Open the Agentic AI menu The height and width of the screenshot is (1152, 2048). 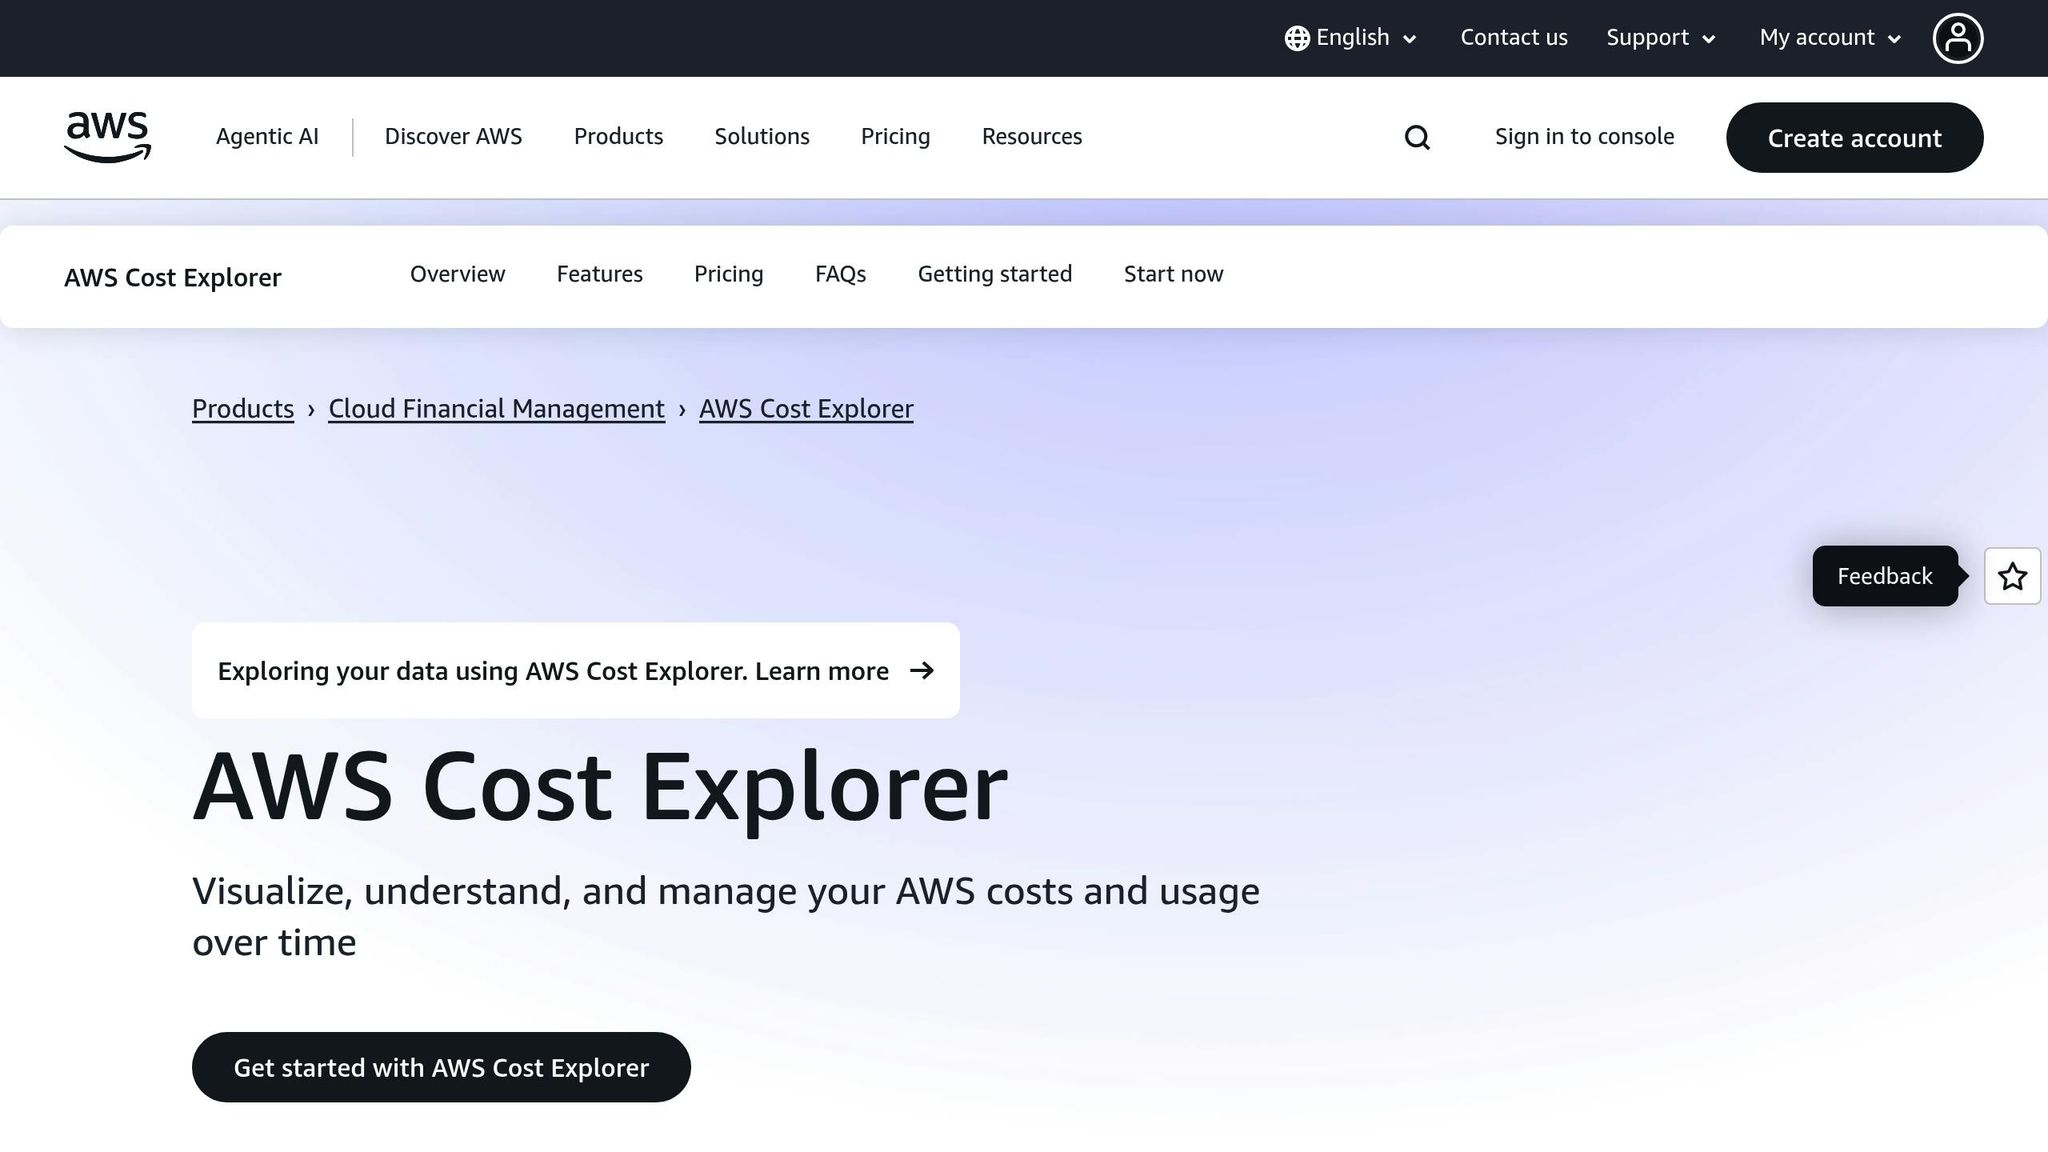tap(267, 137)
